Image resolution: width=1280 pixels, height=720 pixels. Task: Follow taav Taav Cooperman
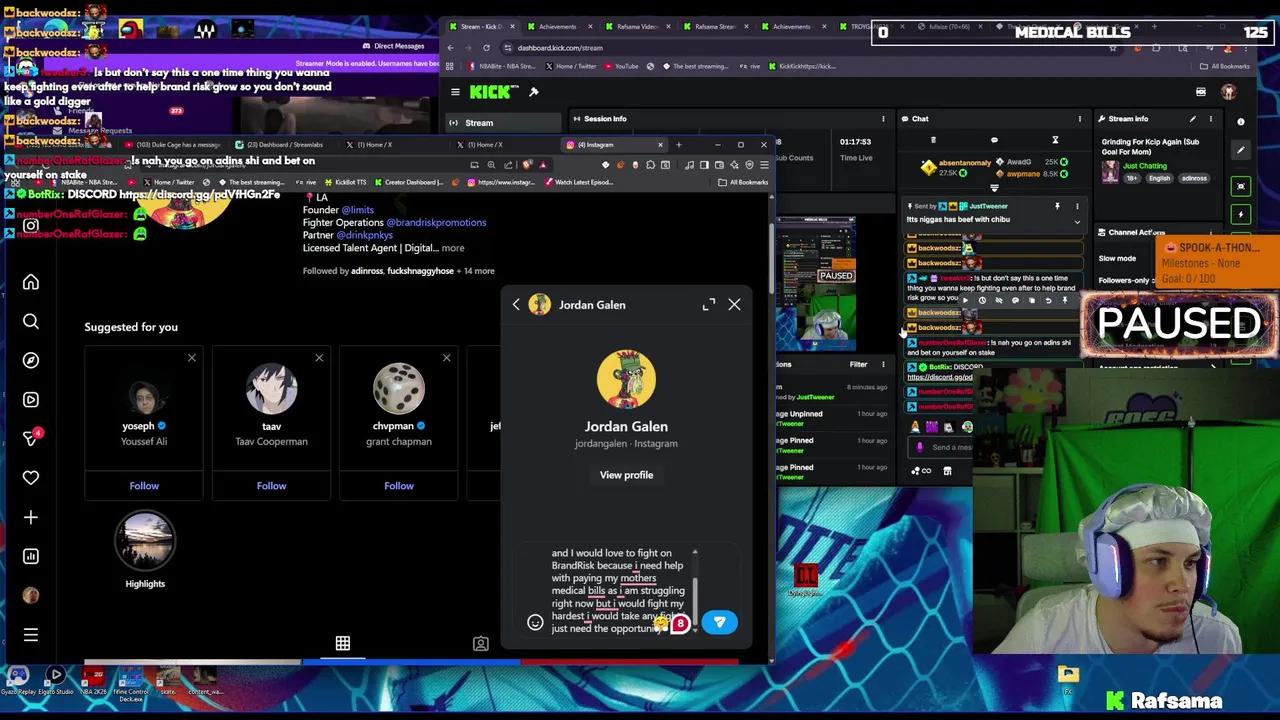click(271, 486)
